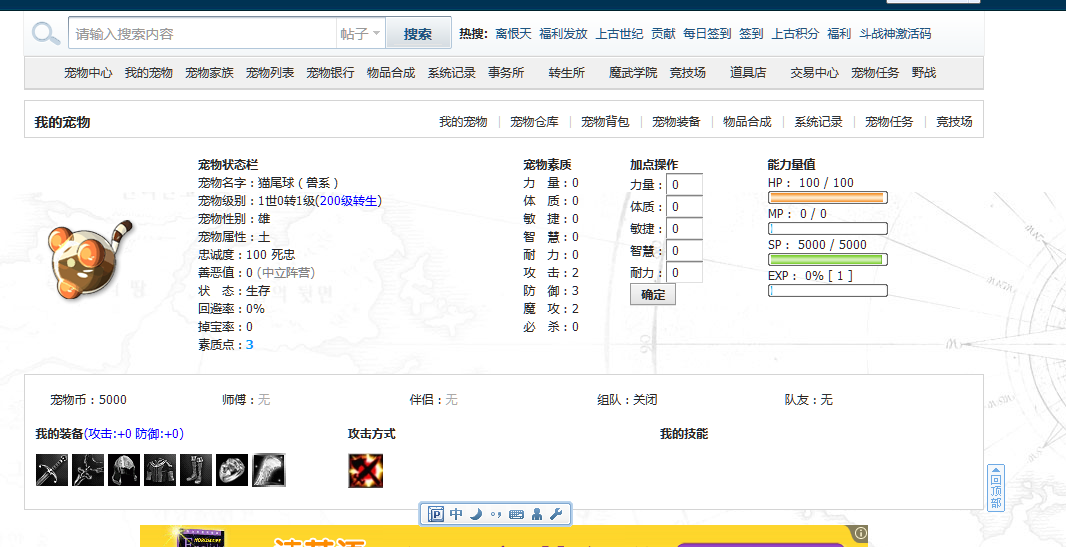Viewport: 1066px width, 547px height.
Task: Click the green SP progress bar
Action: point(827,260)
